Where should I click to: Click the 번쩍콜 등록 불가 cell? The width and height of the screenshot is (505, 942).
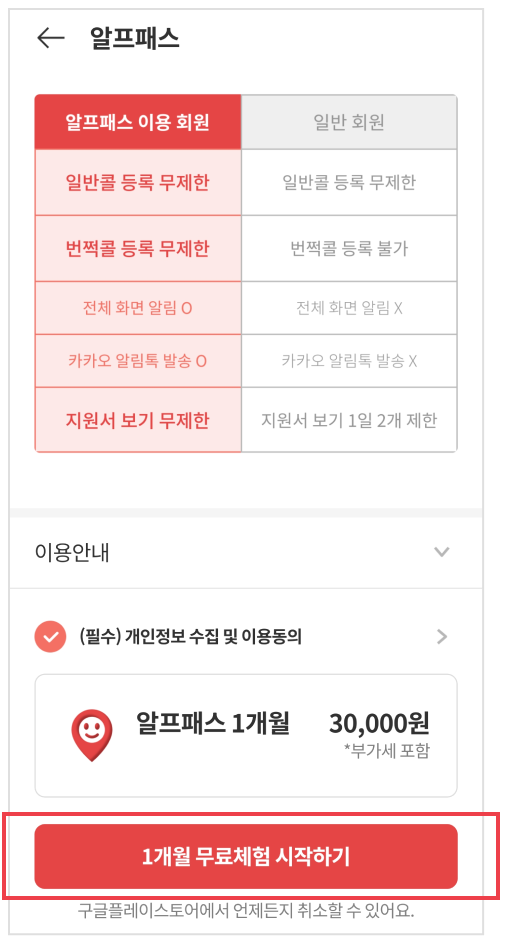tap(349, 248)
